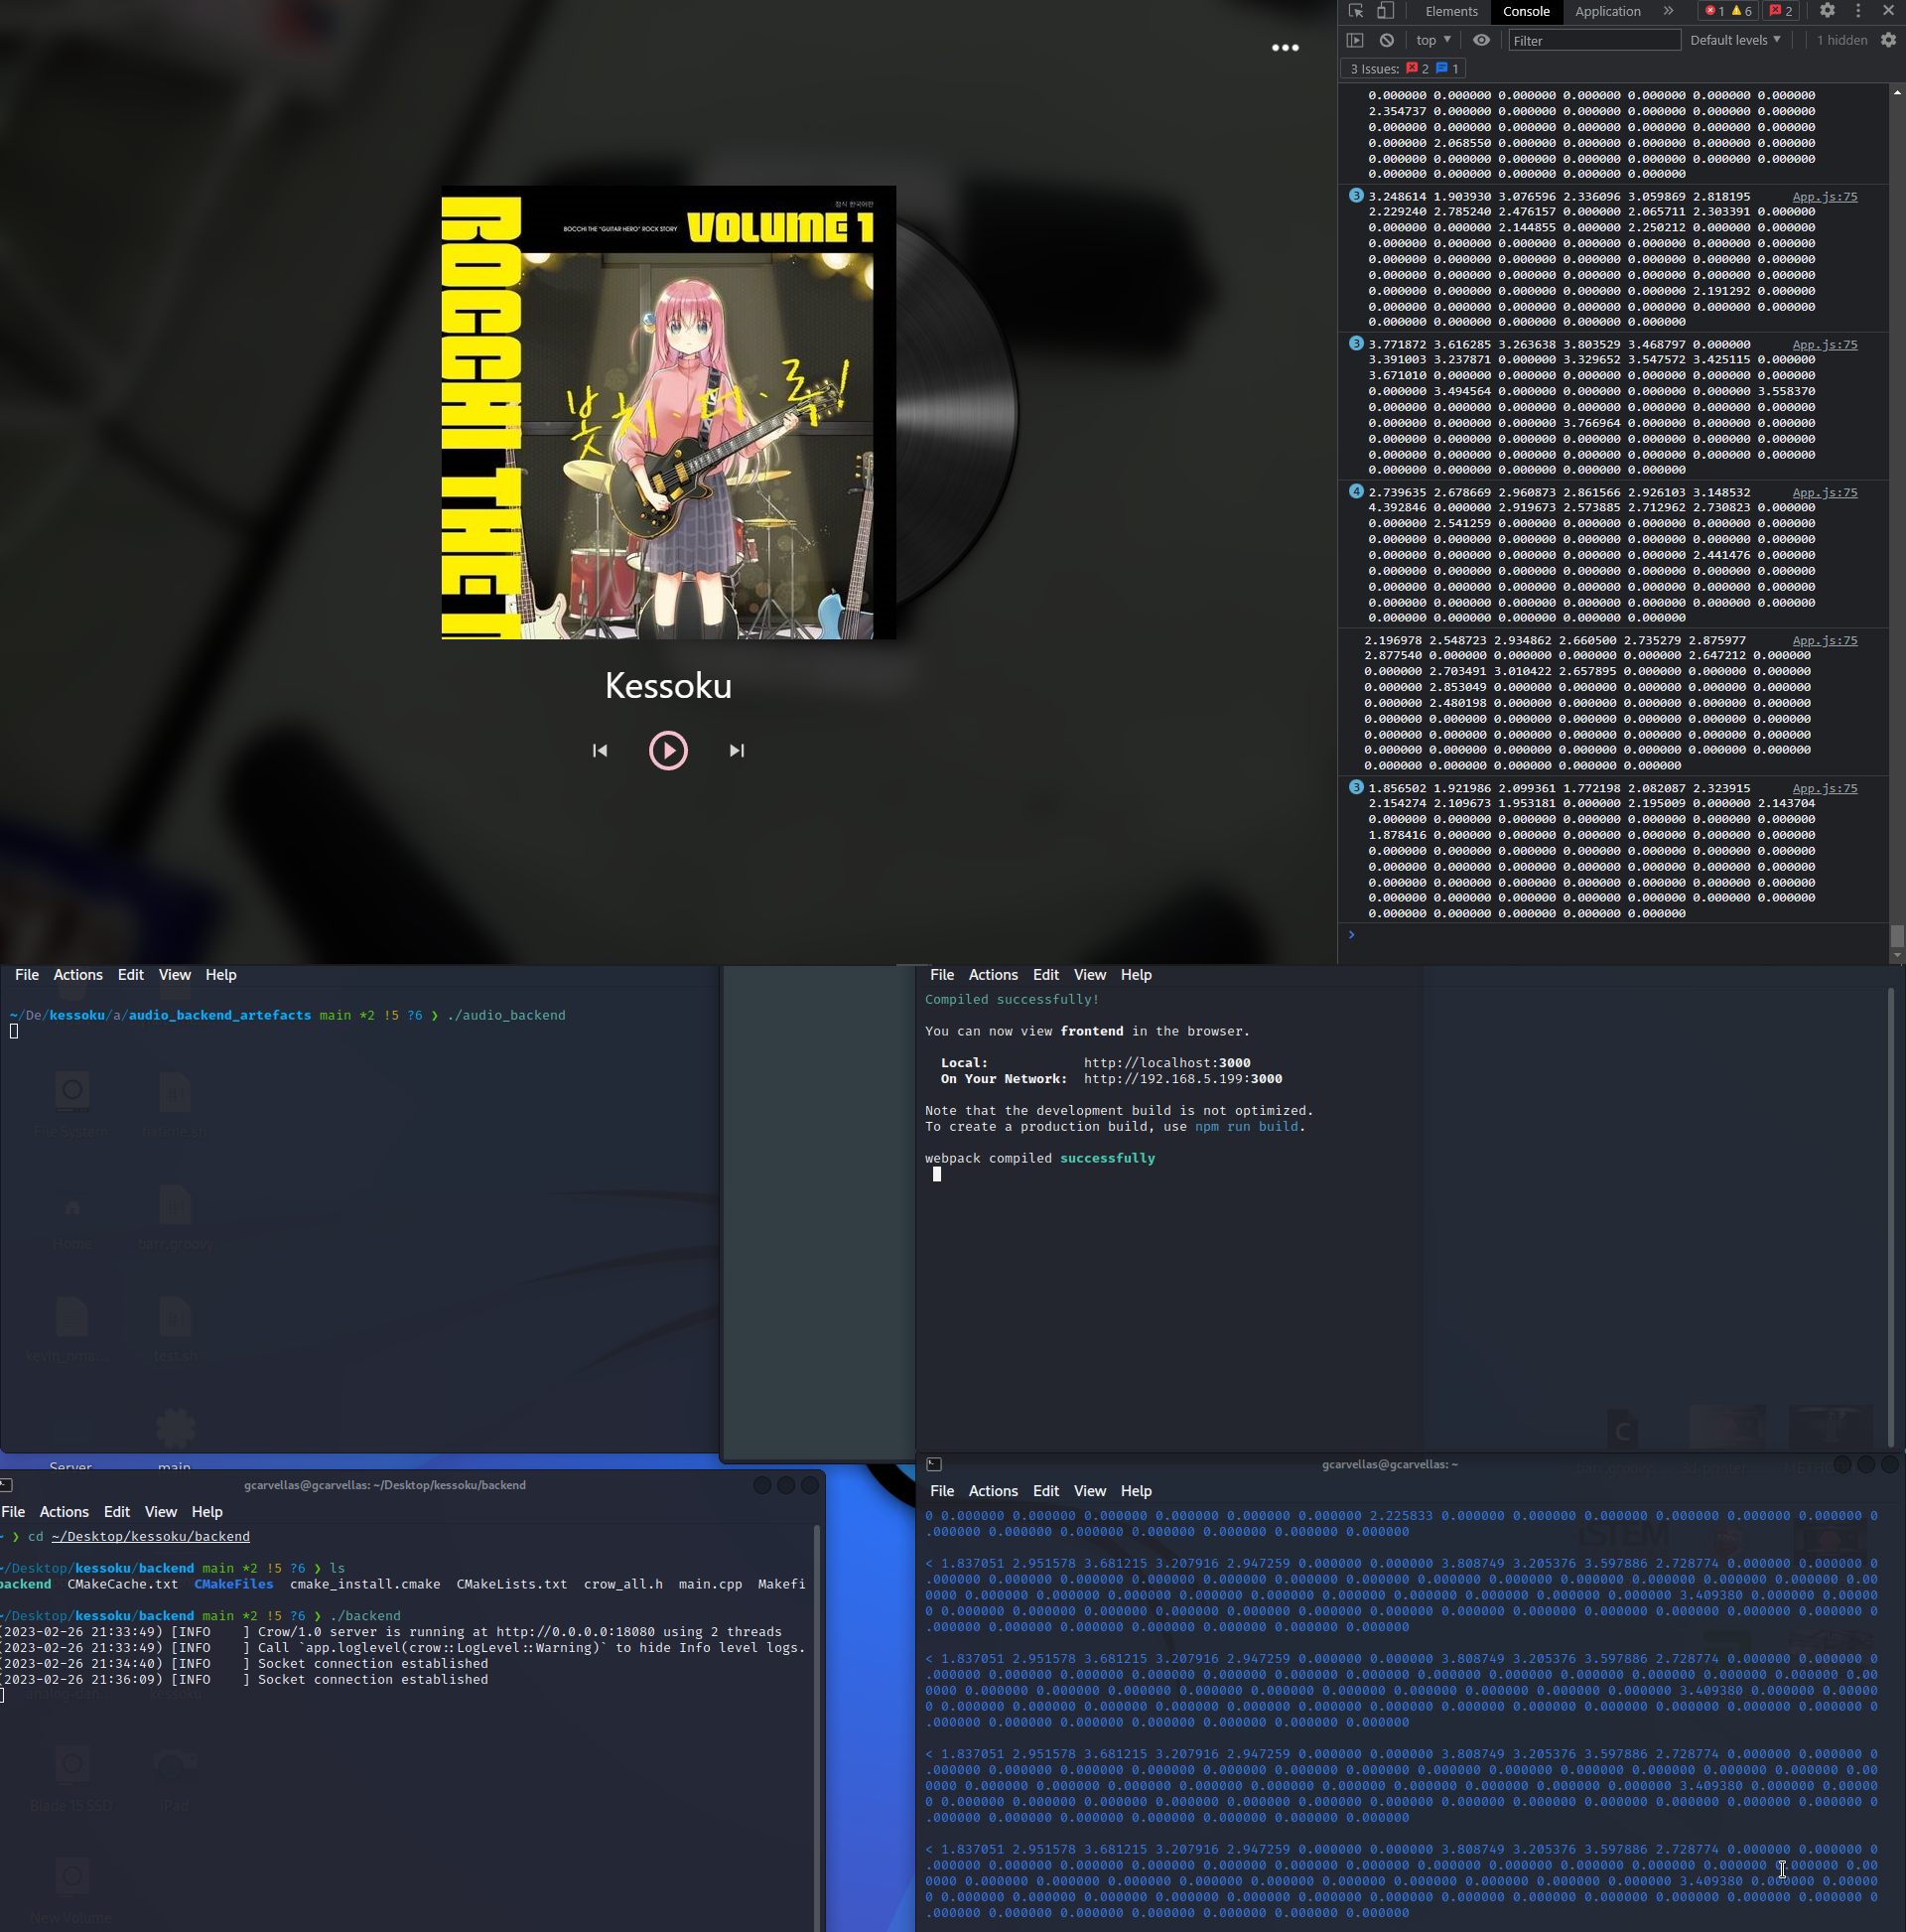Image resolution: width=1906 pixels, height=1932 pixels.
Task: Click the inspect element picker icon
Action: 1356,11
